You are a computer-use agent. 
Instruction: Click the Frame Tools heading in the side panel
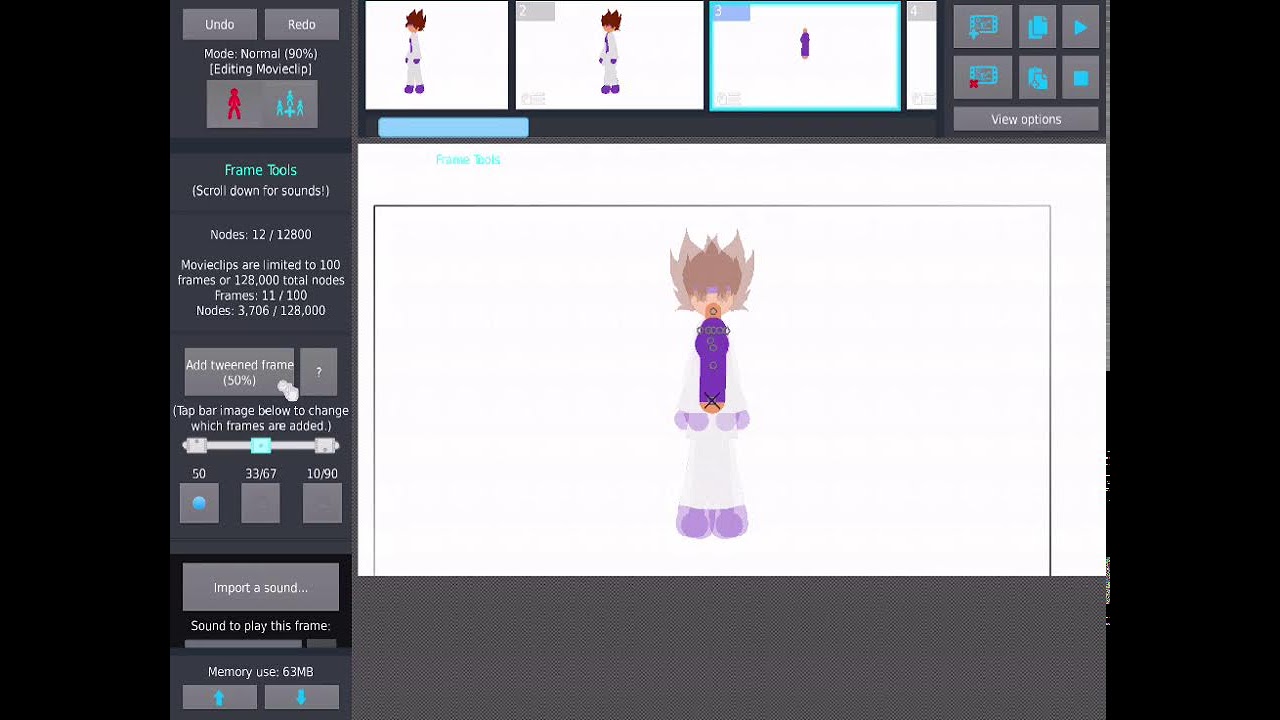(x=261, y=170)
